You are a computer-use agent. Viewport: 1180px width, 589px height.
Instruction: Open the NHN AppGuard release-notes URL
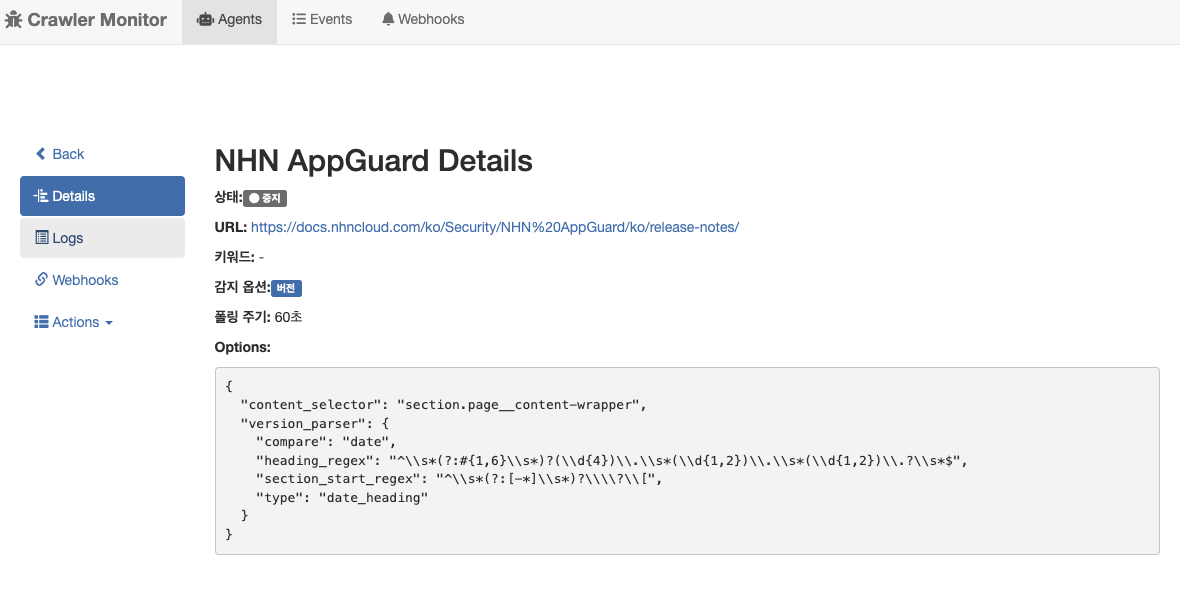(x=495, y=227)
